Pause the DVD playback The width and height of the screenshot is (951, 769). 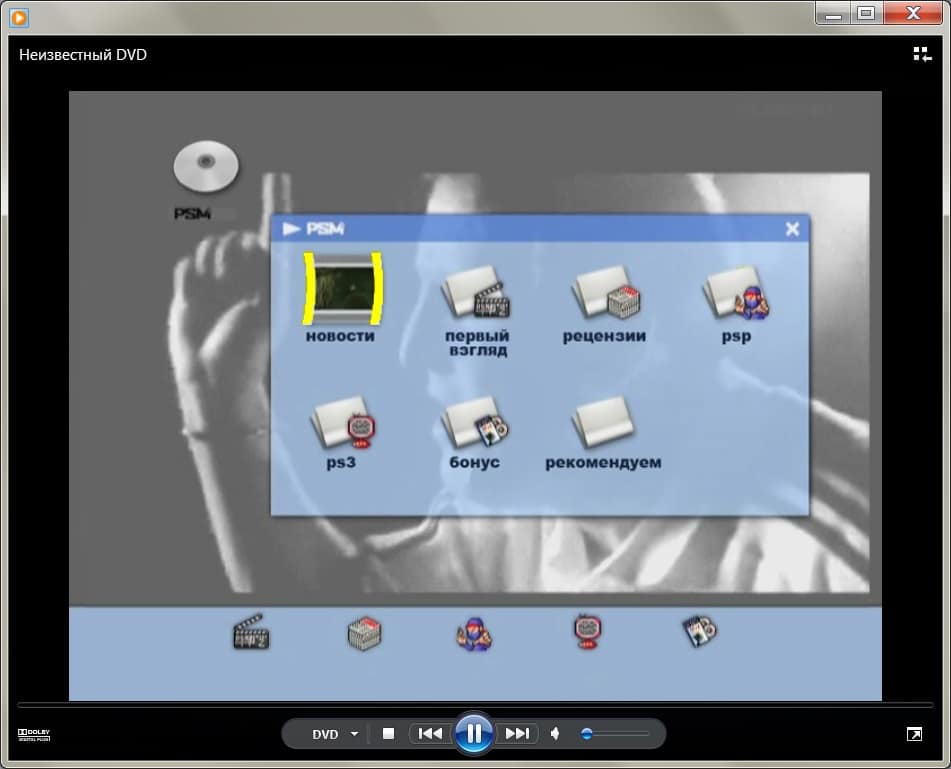(474, 733)
